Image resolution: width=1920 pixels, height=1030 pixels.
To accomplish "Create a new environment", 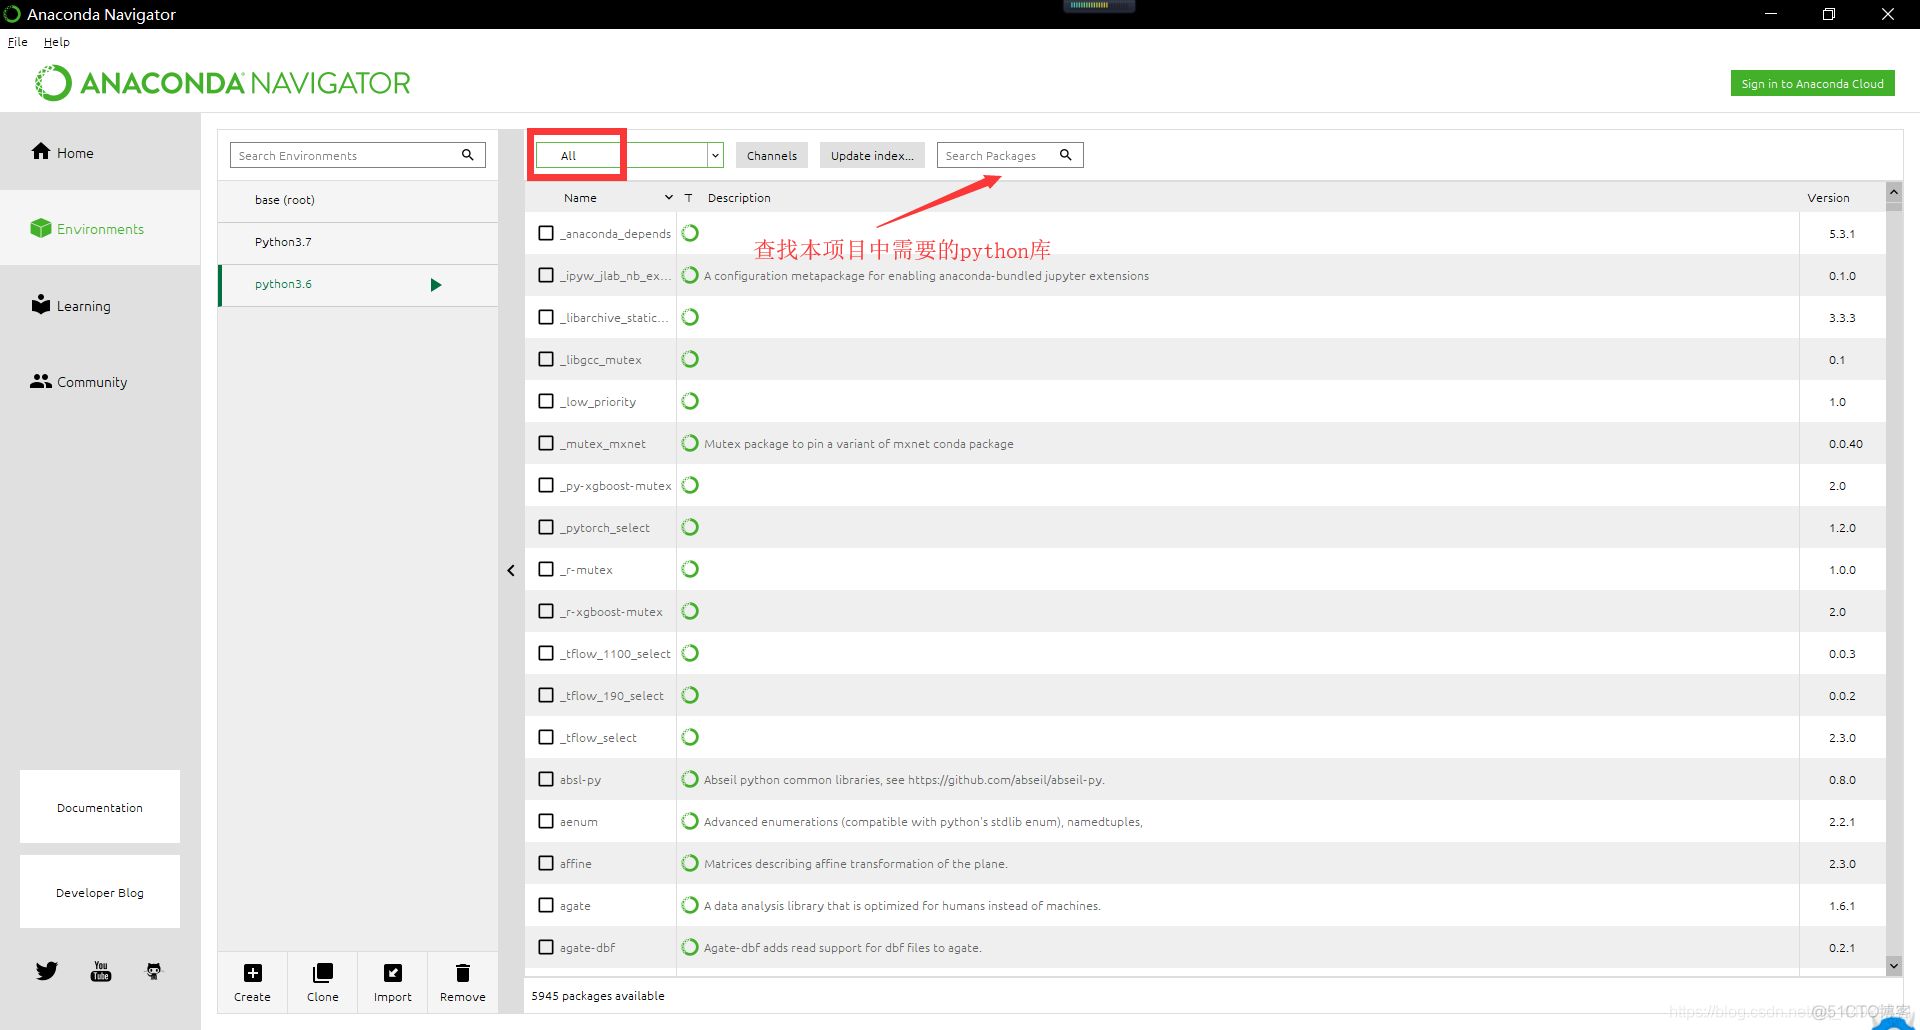I will (253, 982).
